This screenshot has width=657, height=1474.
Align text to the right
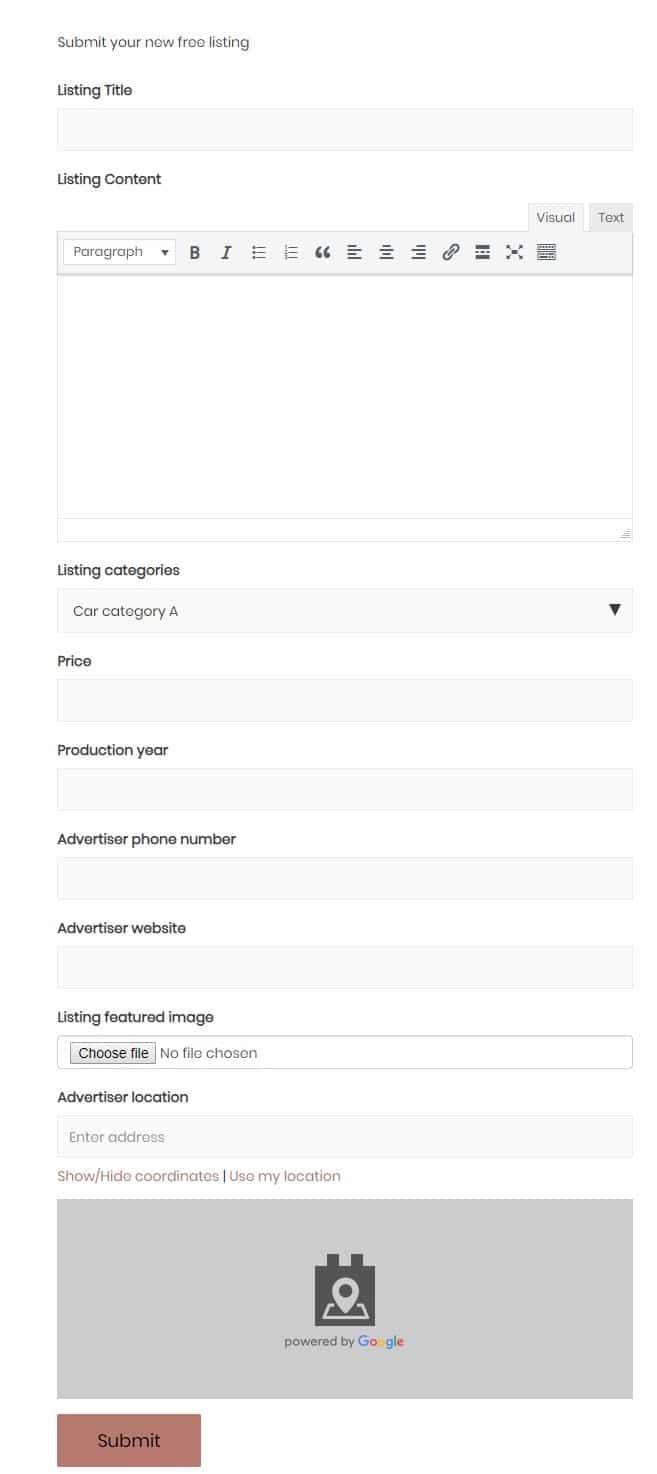click(x=418, y=251)
